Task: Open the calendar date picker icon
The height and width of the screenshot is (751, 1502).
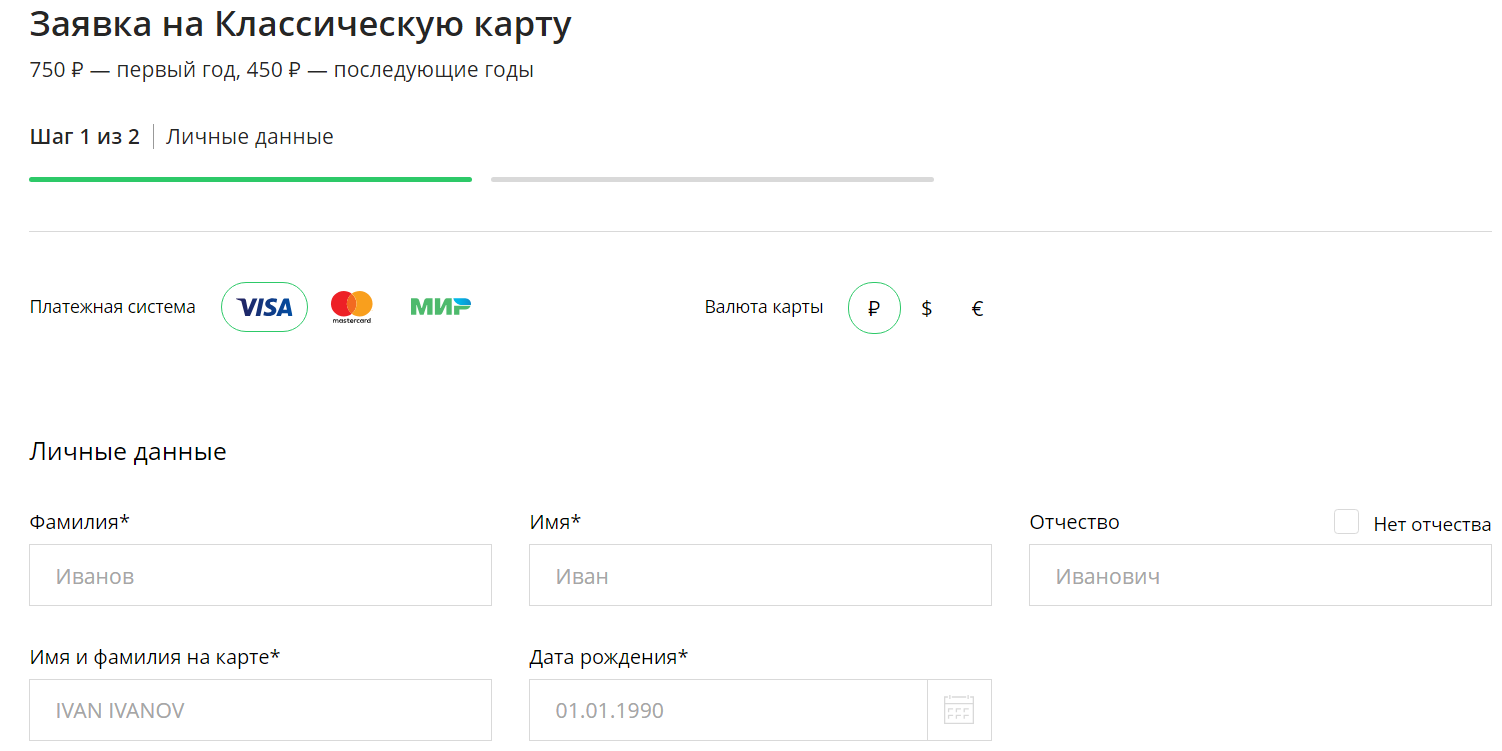Action: [959, 711]
